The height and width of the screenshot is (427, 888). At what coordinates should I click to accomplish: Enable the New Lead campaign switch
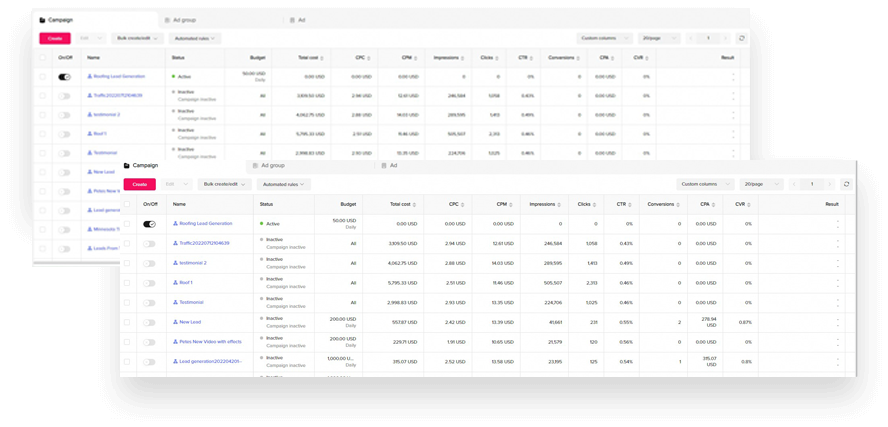tap(149, 321)
